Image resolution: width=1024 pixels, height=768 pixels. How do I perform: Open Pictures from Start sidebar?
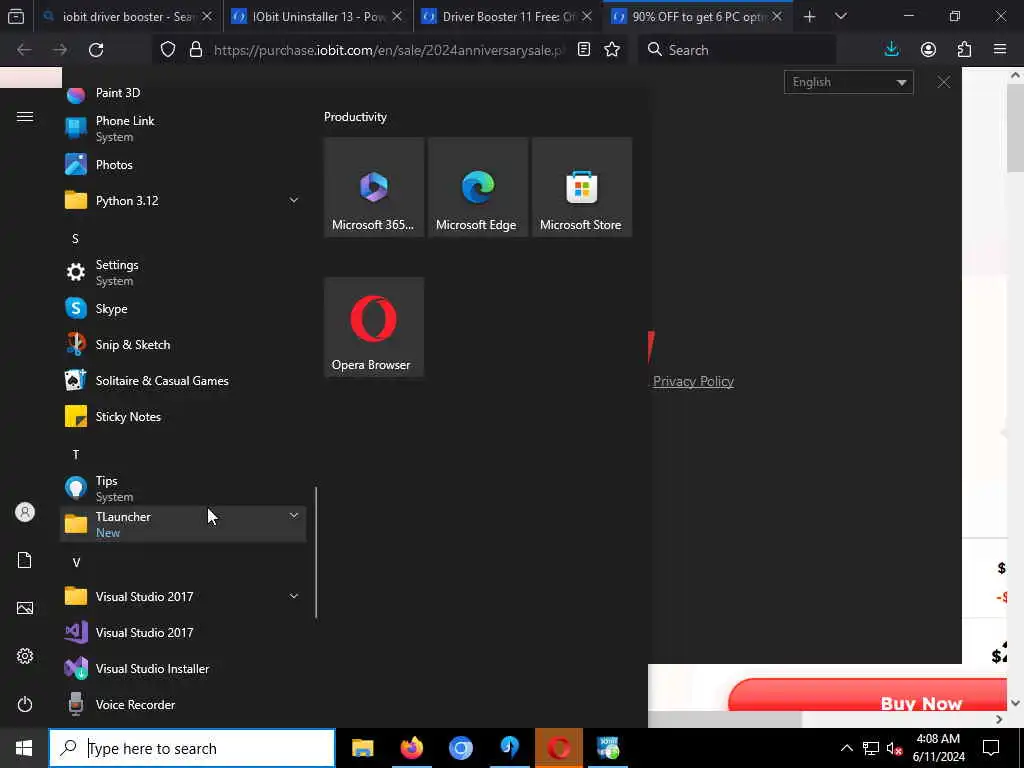(x=25, y=608)
